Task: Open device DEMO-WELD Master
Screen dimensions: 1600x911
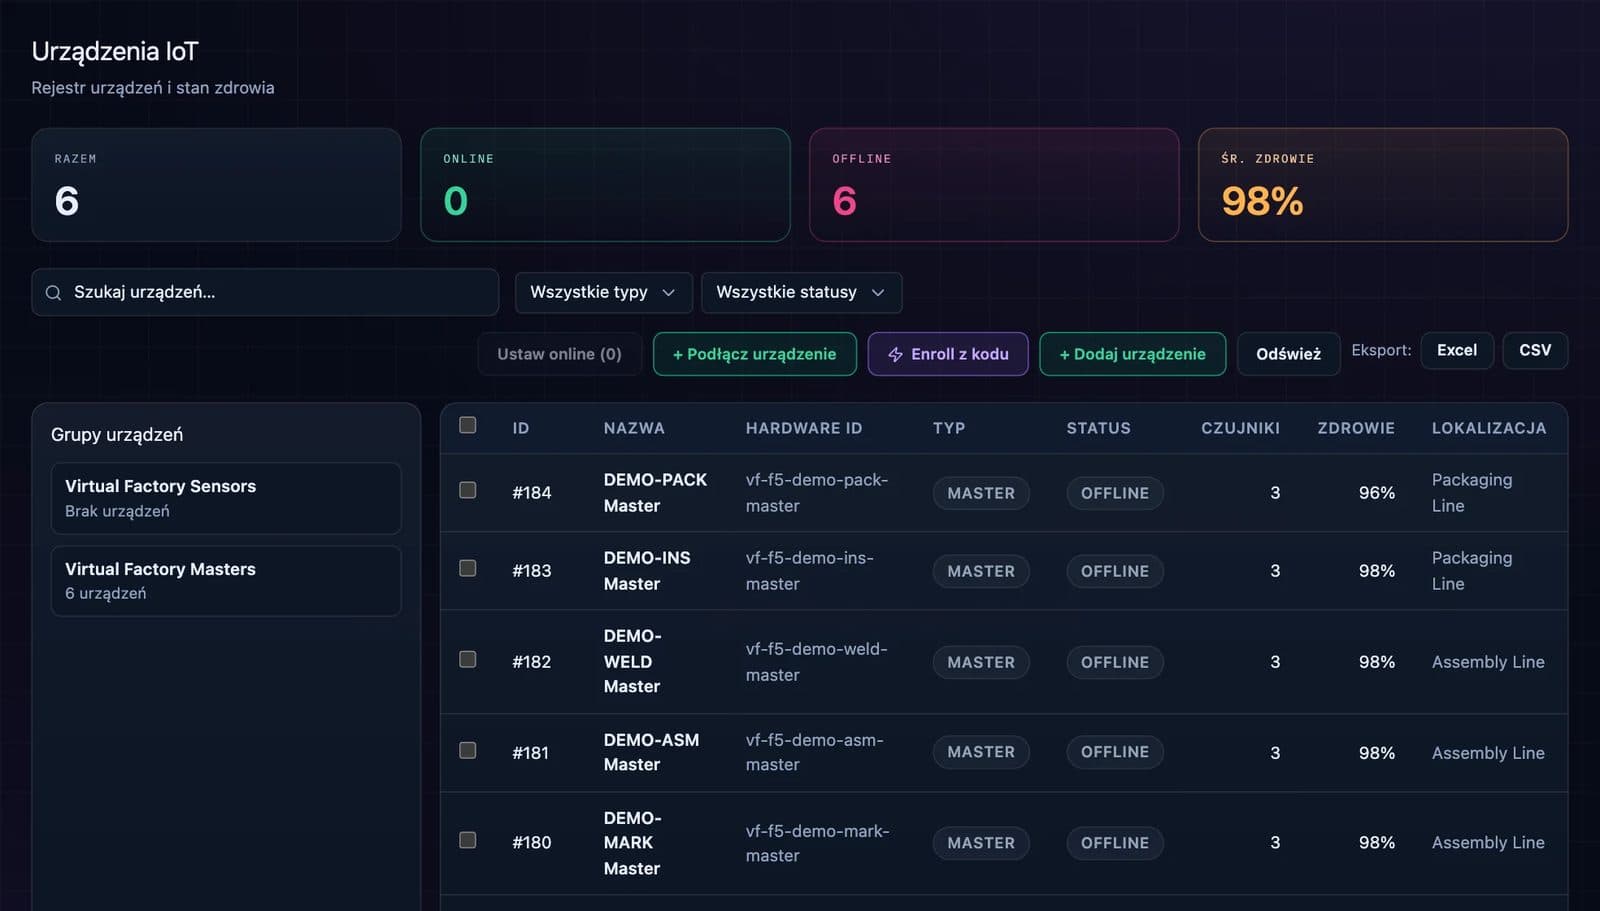Action: pyautogui.click(x=632, y=661)
